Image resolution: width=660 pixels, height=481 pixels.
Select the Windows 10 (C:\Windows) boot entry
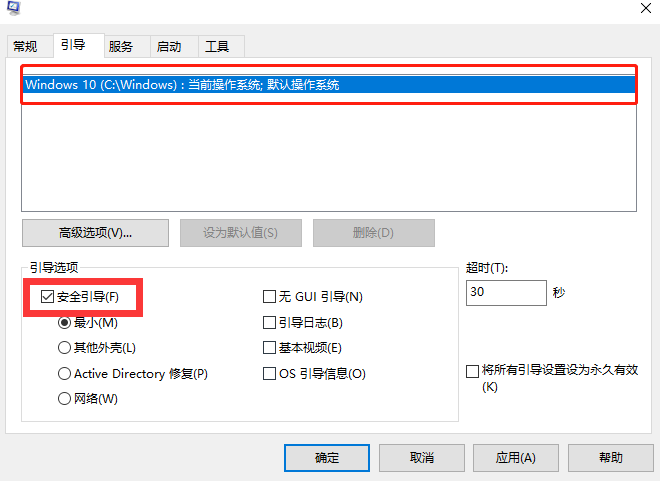pyautogui.click(x=182, y=85)
